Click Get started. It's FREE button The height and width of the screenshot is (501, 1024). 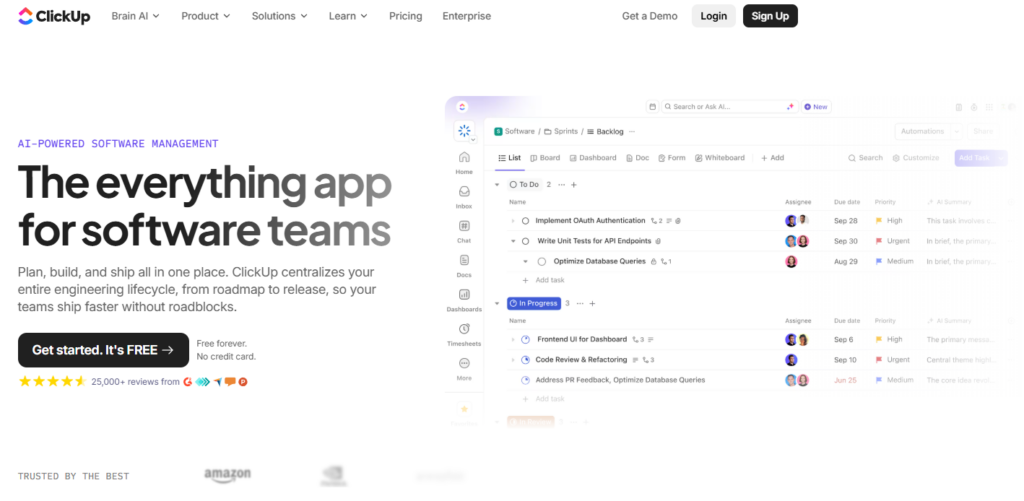[x=103, y=350]
